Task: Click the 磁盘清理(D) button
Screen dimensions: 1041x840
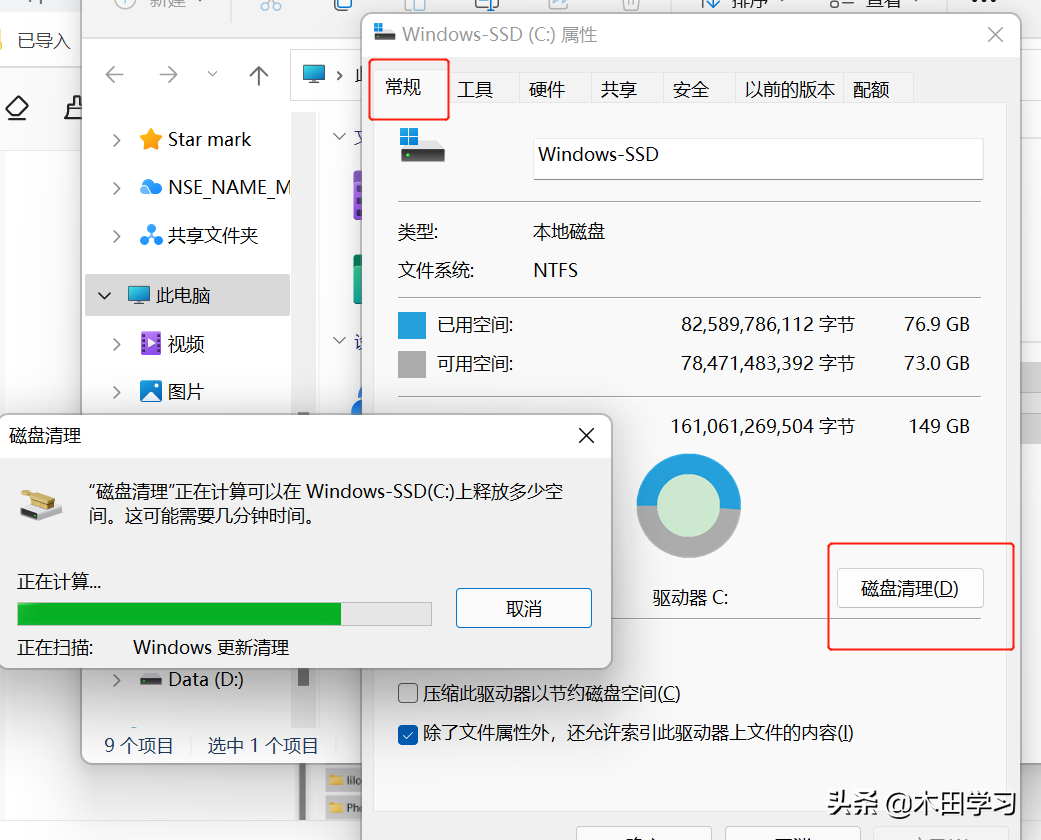Action: [x=910, y=588]
